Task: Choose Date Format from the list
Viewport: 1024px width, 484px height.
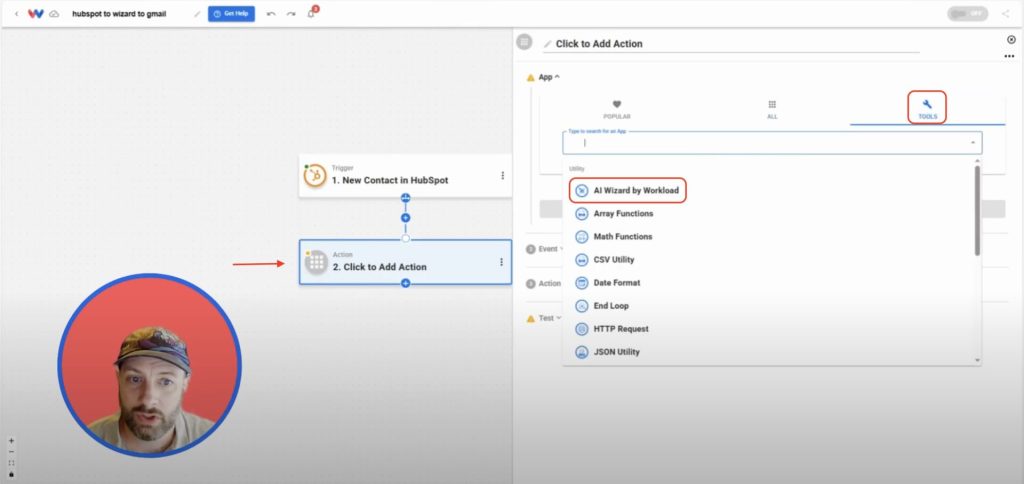Action: coord(769,283)
